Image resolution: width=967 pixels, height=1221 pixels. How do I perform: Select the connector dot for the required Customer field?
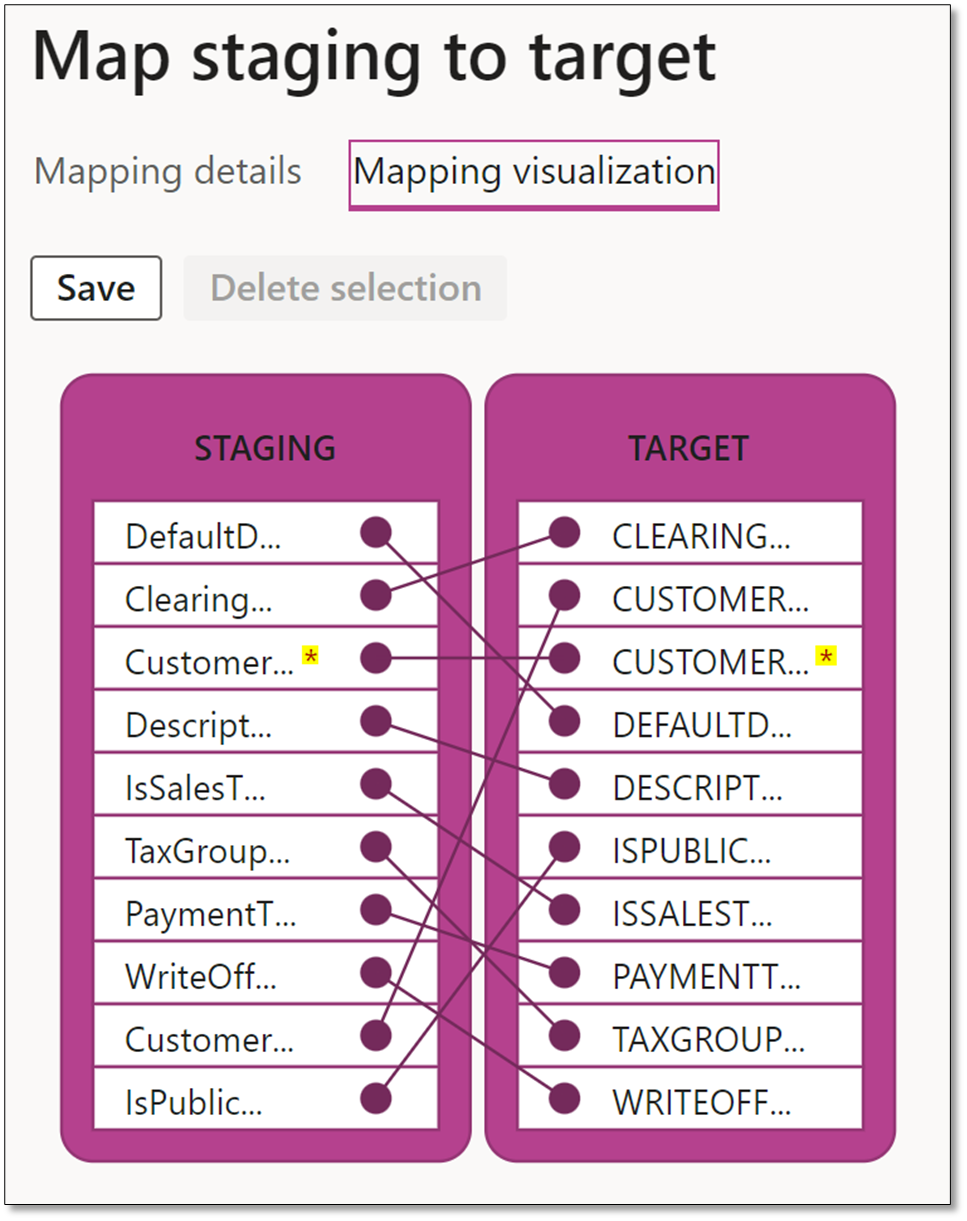pyautogui.click(x=375, y=658)
